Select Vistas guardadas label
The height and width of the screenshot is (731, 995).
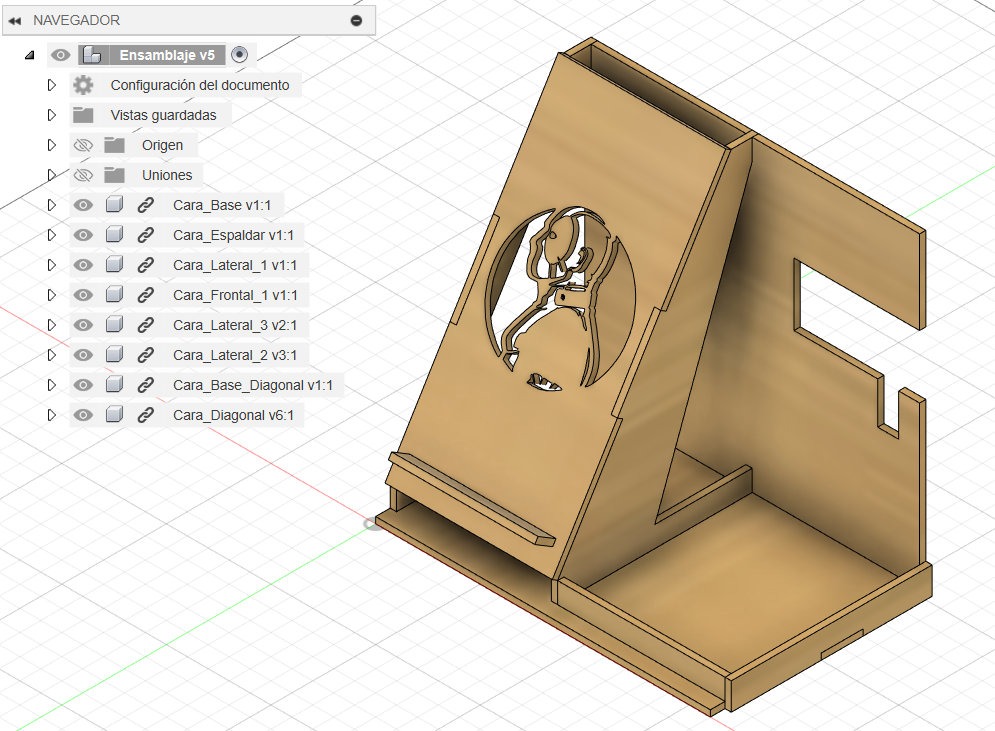point(163,115)
